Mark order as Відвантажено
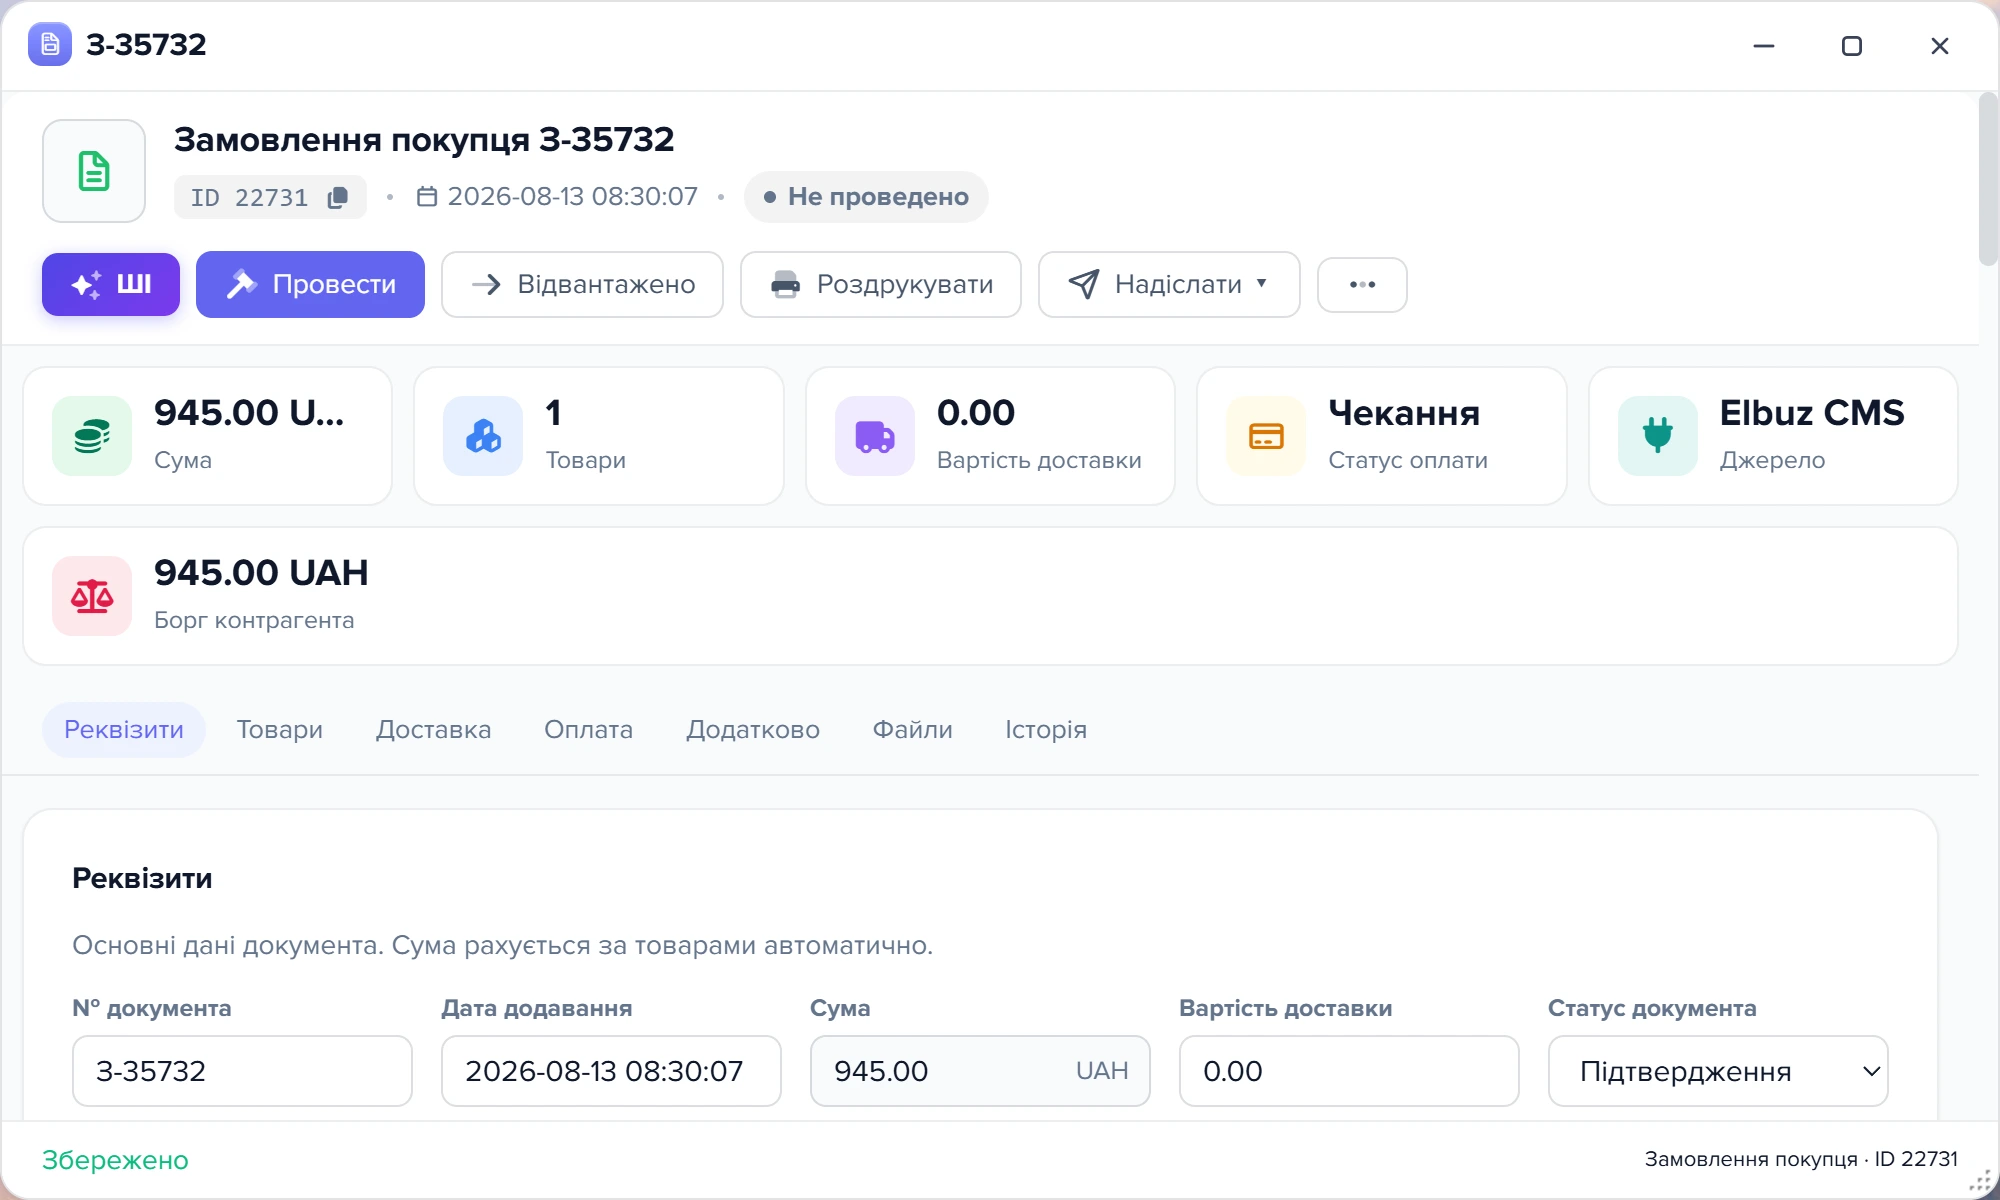 point(582,284)
